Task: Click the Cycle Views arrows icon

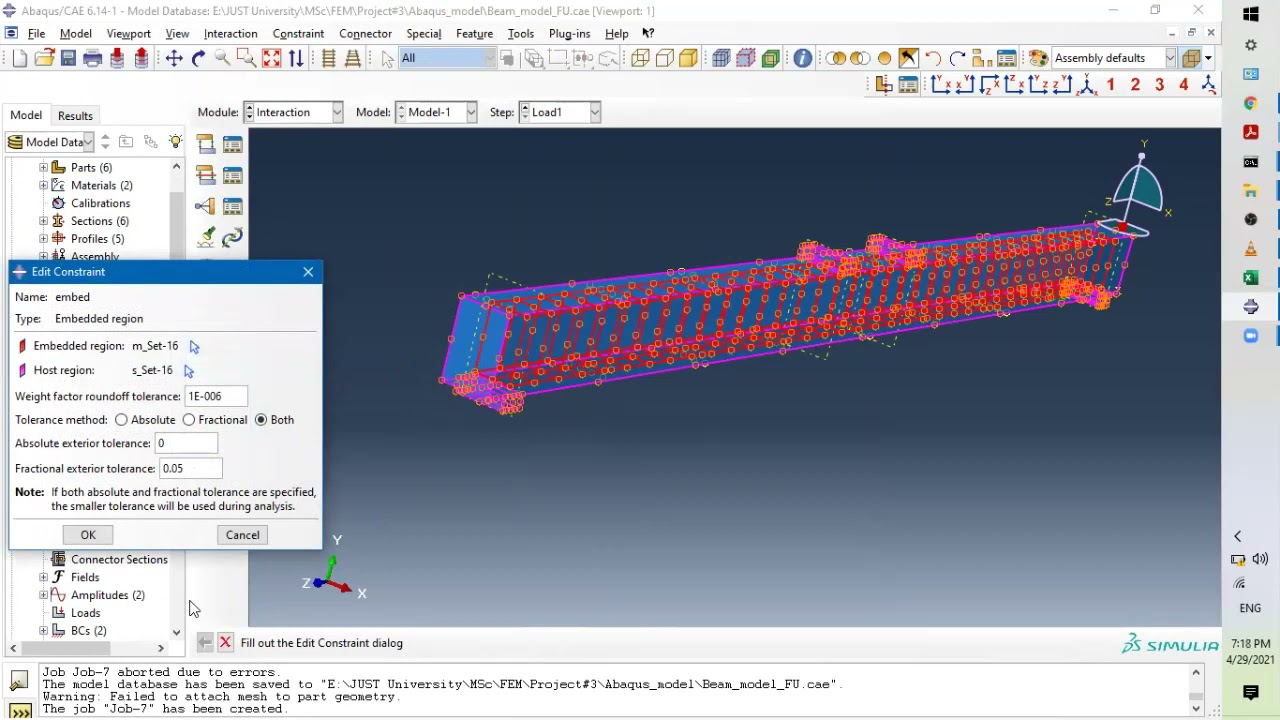Action: point(296,58)
